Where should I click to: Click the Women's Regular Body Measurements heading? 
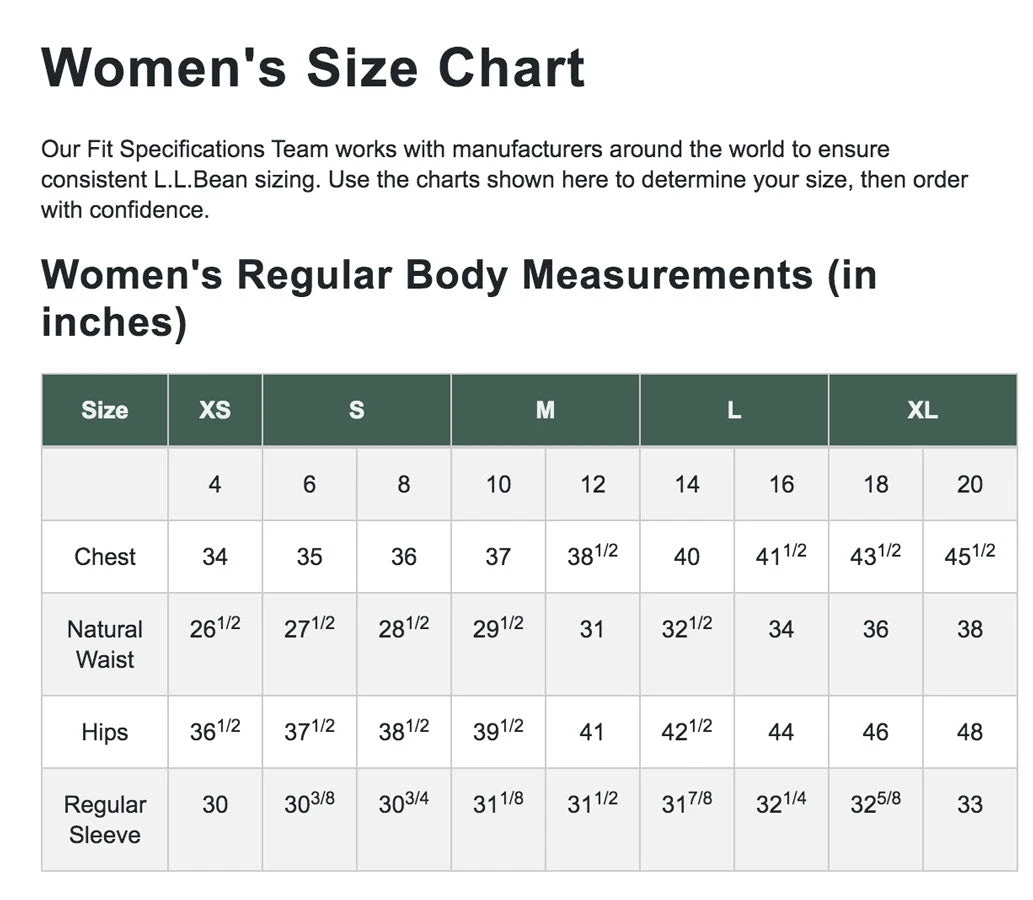coord(459,298)
